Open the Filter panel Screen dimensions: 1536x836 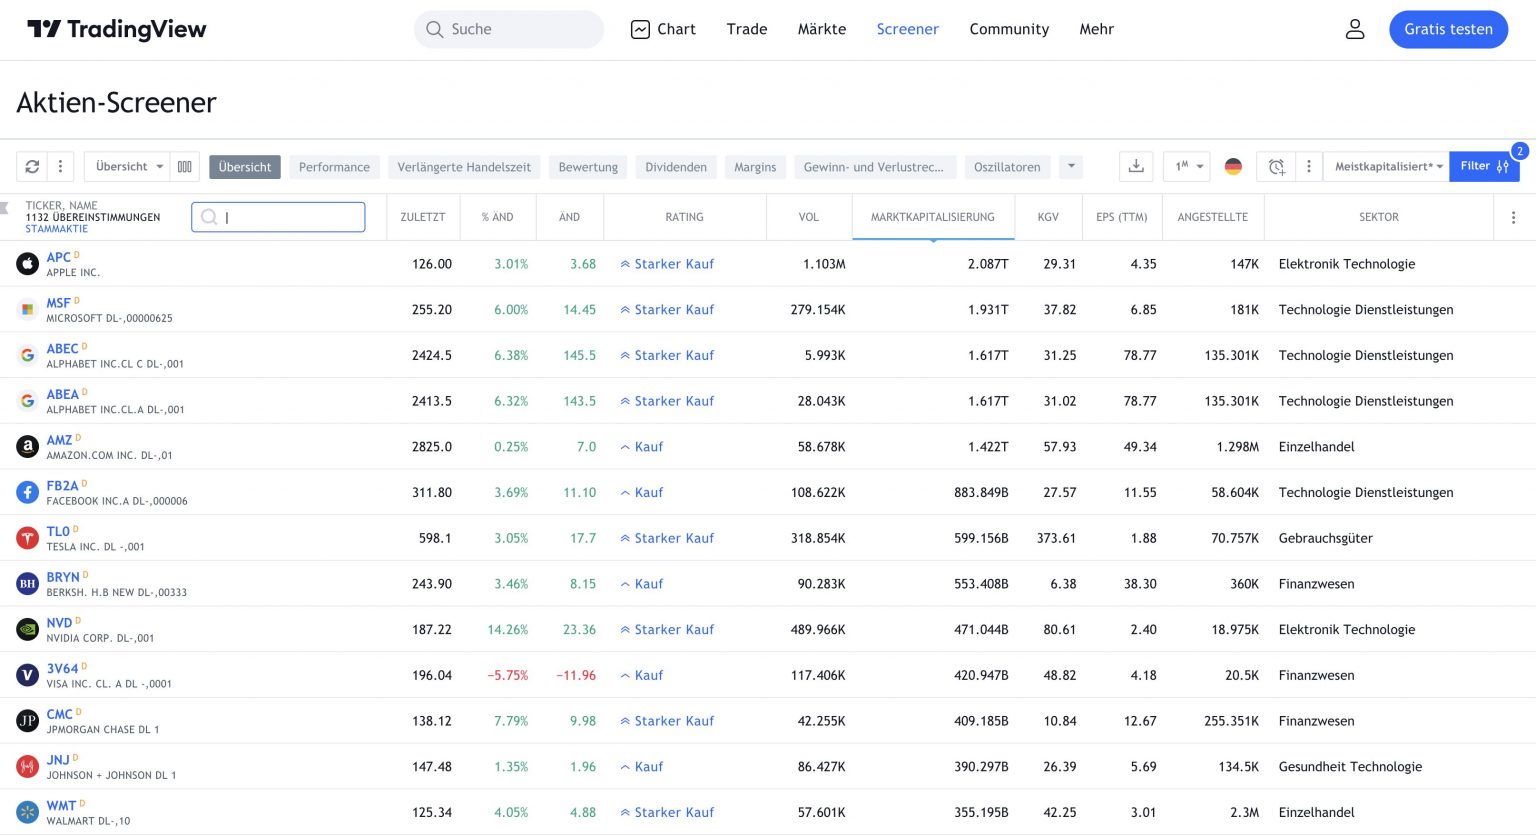coord(1484,167)
